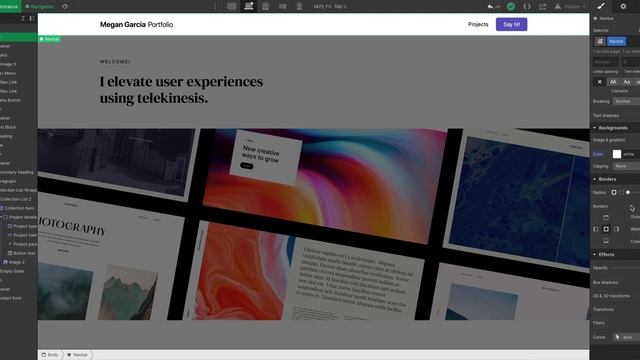The height and width of the screenshot is (360, 640).
Task: Click the green saved status checkmark
Action: pyautogui.click(x=511, y=6)
